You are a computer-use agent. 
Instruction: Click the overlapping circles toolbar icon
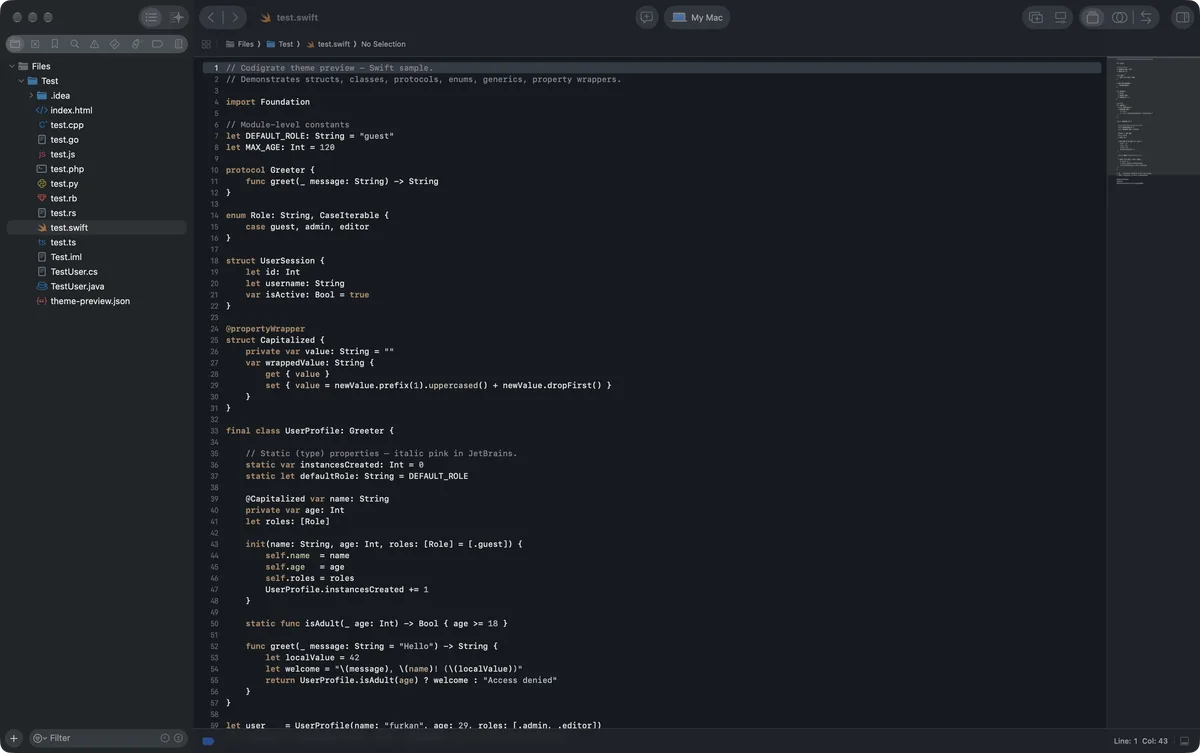tap(1120, 18)
